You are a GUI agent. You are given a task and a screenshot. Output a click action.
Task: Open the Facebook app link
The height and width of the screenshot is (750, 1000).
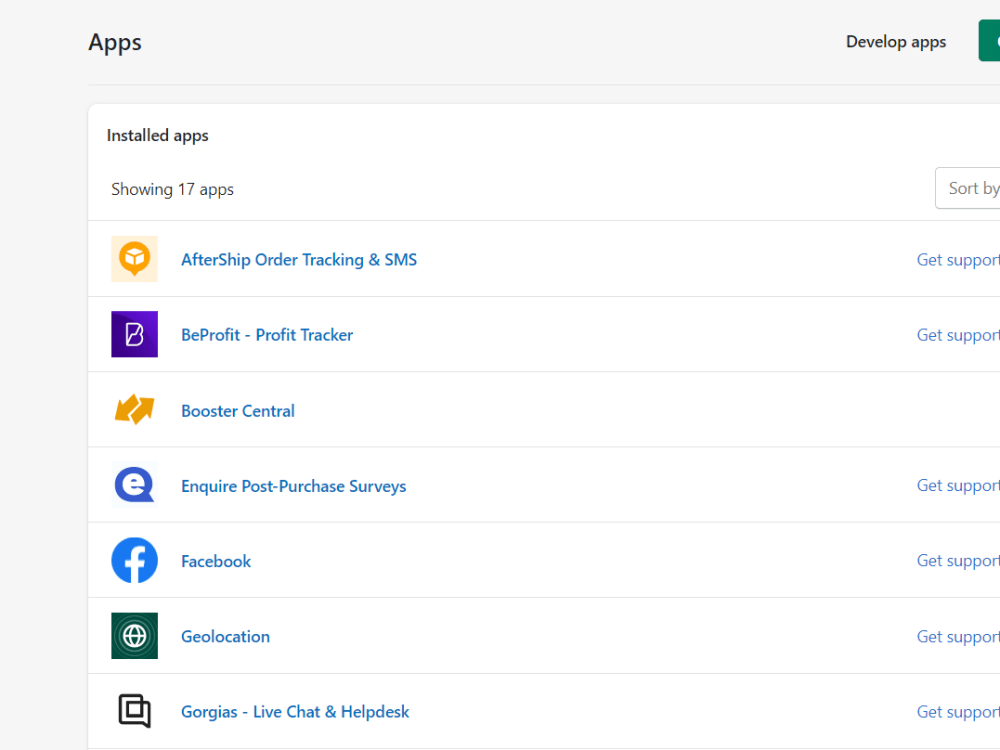click(216, 561)
